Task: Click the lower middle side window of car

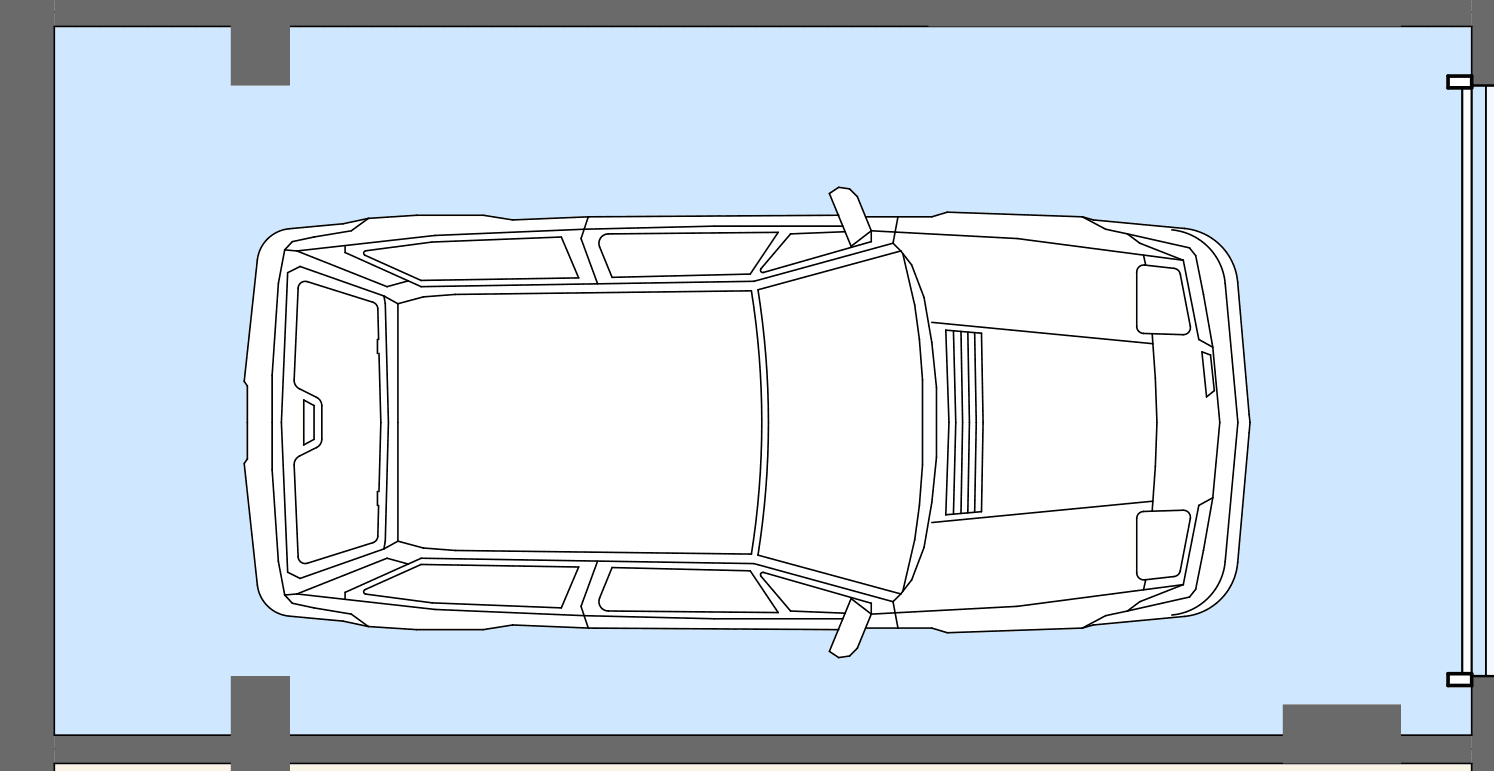Action: click(688, 590)
